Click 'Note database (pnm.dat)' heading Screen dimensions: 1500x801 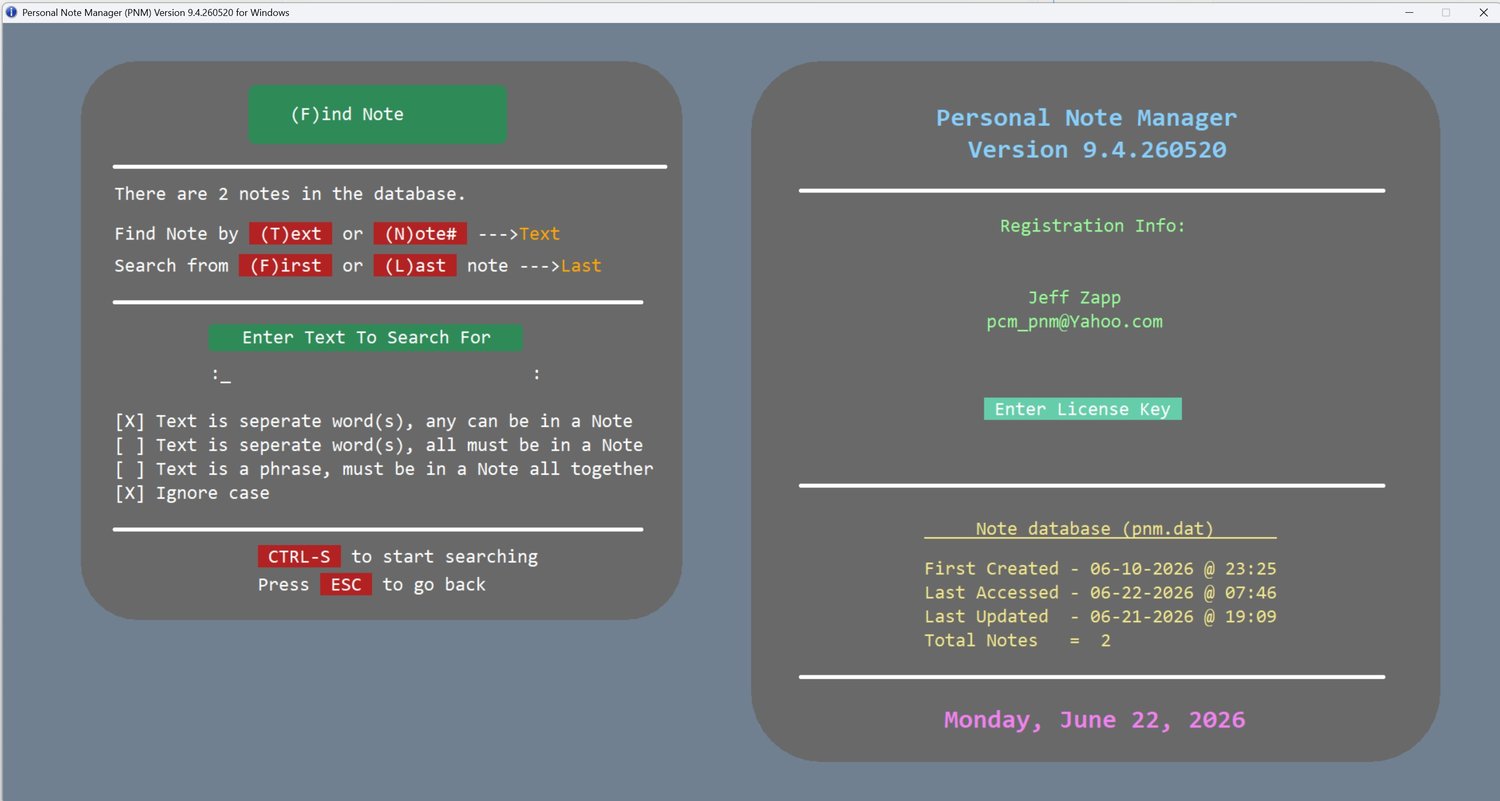(x=1094, y=529)
